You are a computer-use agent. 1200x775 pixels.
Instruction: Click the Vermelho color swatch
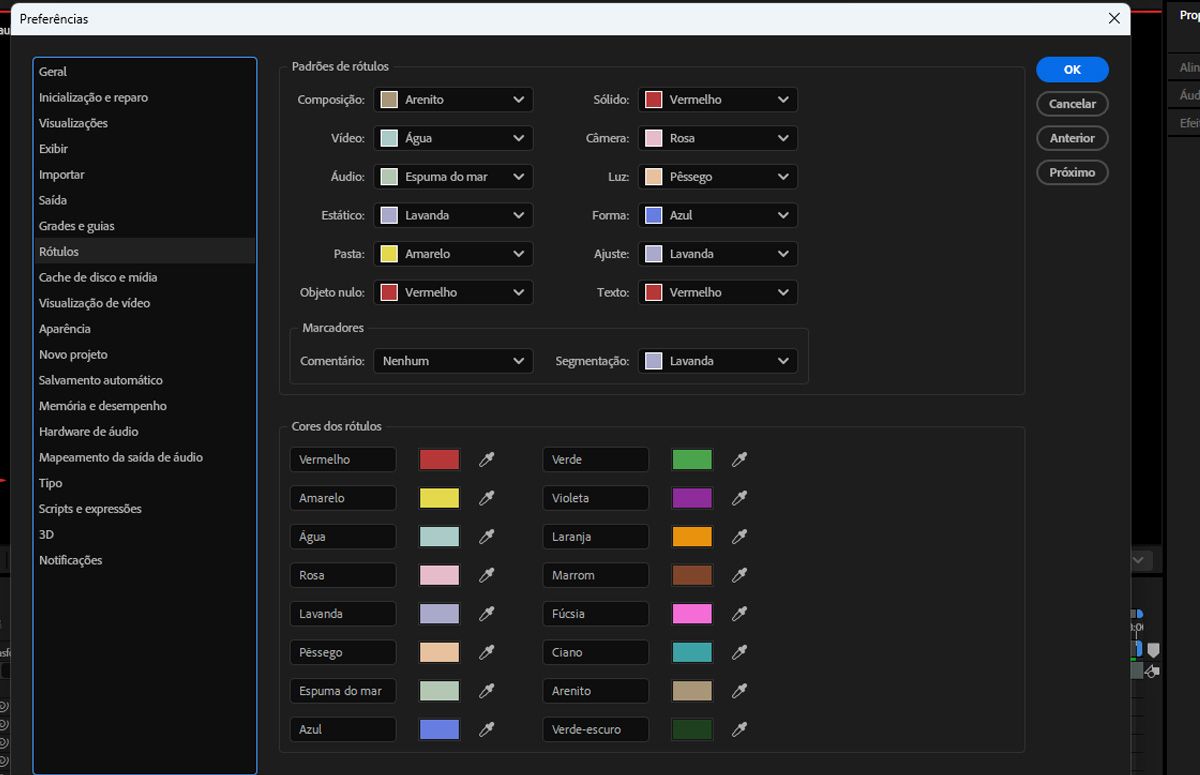[x=439, y=460]
